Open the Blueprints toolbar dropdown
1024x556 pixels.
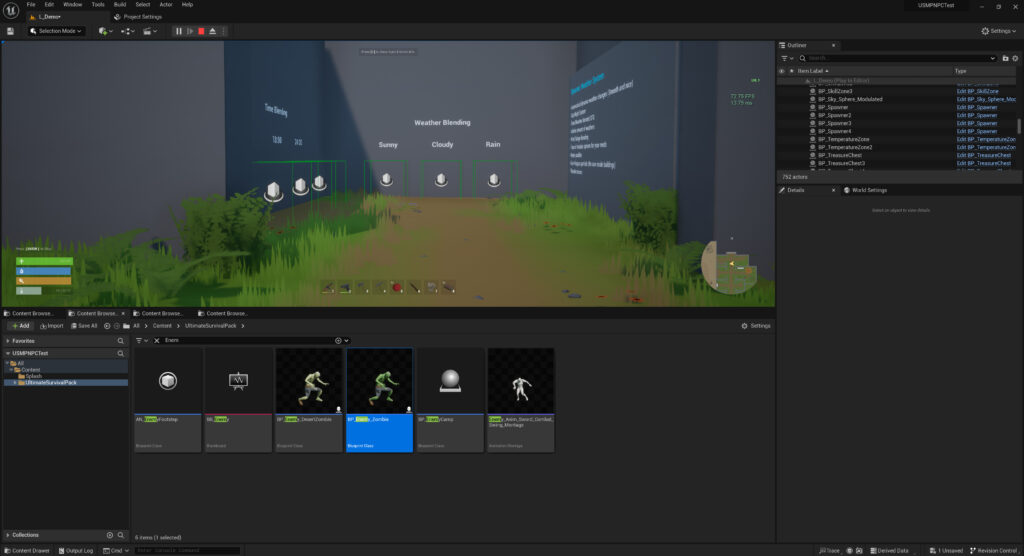(x=127, y=31)
